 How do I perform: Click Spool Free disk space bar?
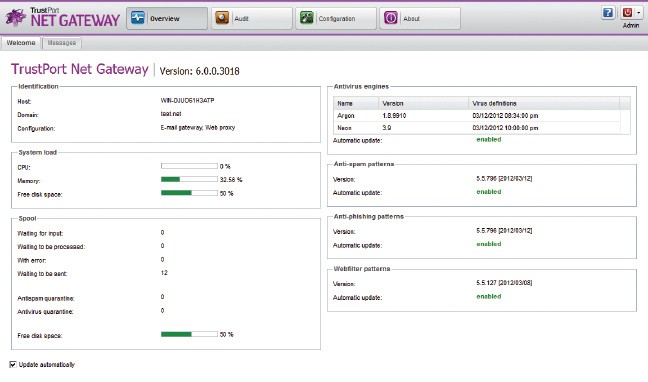pos(189,334)
